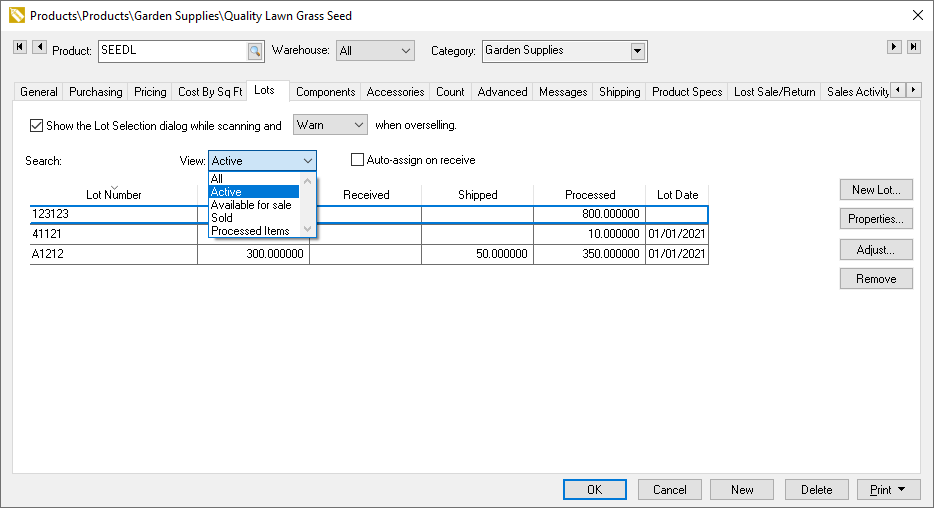Click the product search magnifier icon
The width and height of the screenshot is (934, 508).
[x=255, y=51]
